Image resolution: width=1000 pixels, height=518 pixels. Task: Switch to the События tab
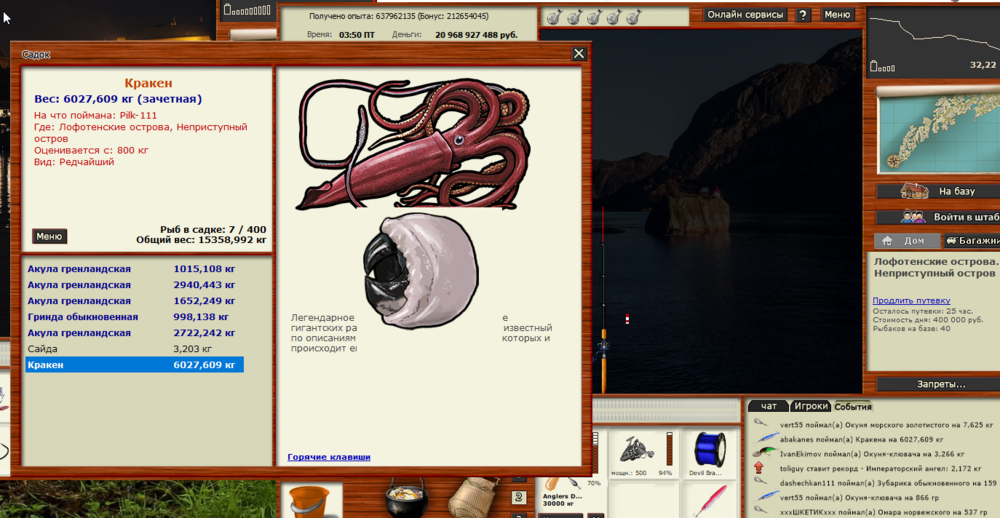pyautogui.click(x=853, y=406)
